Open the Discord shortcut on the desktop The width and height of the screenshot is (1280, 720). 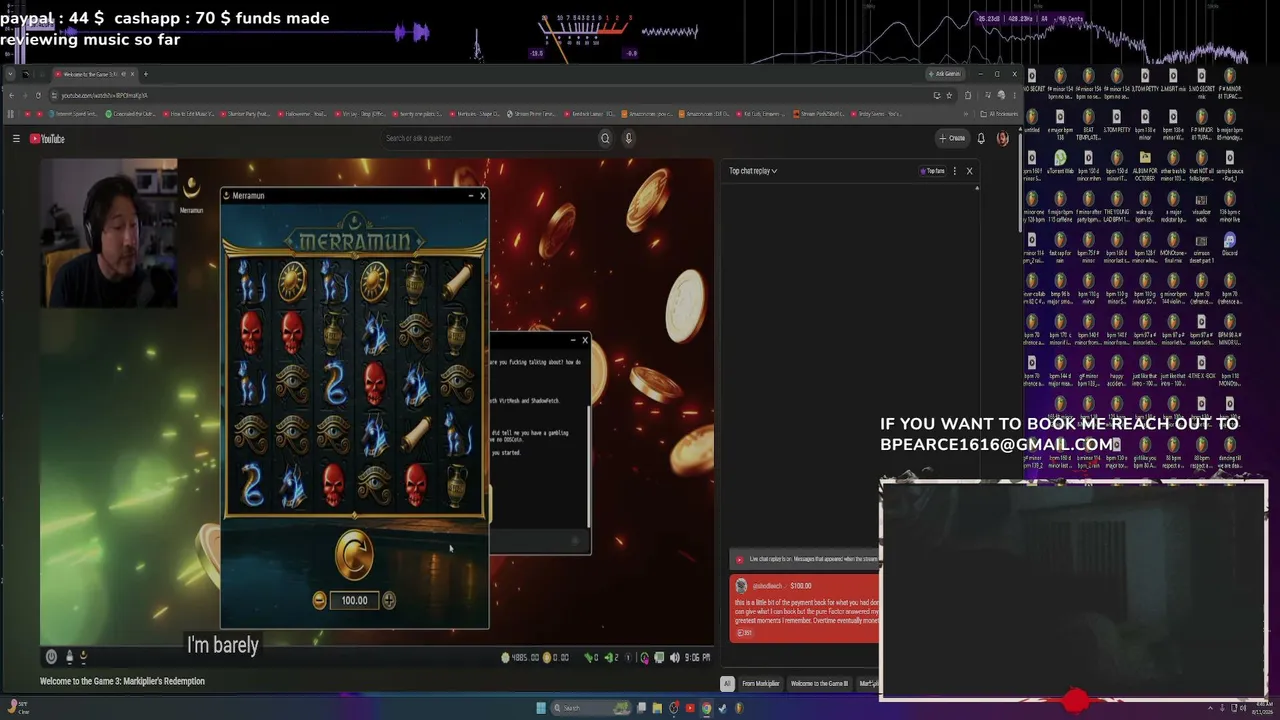(x=1229, y=243)
